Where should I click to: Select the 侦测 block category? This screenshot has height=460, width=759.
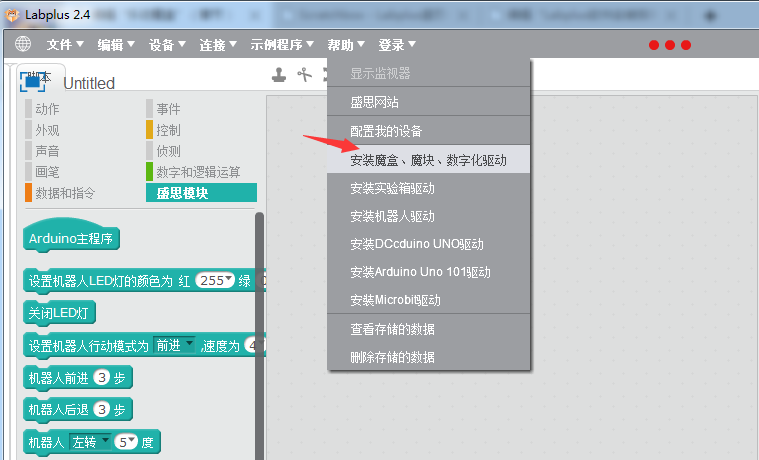[164, 151]
